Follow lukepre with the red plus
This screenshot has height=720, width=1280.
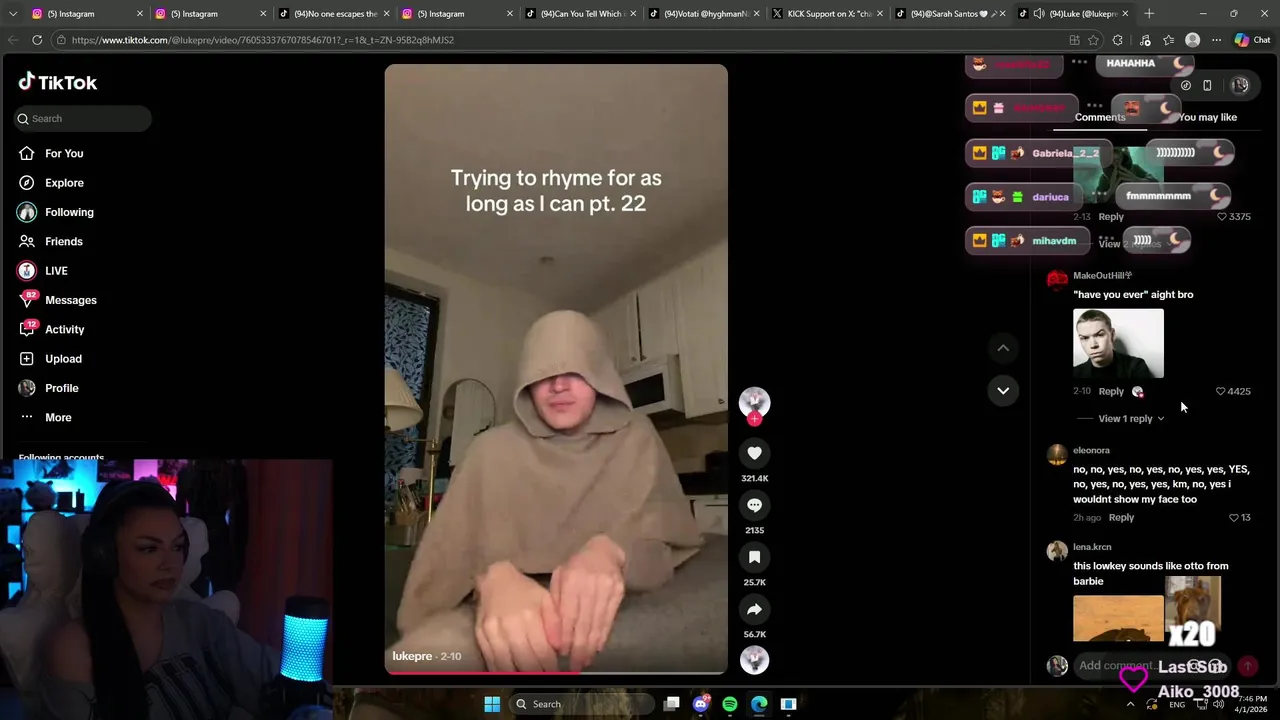(754, 419)
